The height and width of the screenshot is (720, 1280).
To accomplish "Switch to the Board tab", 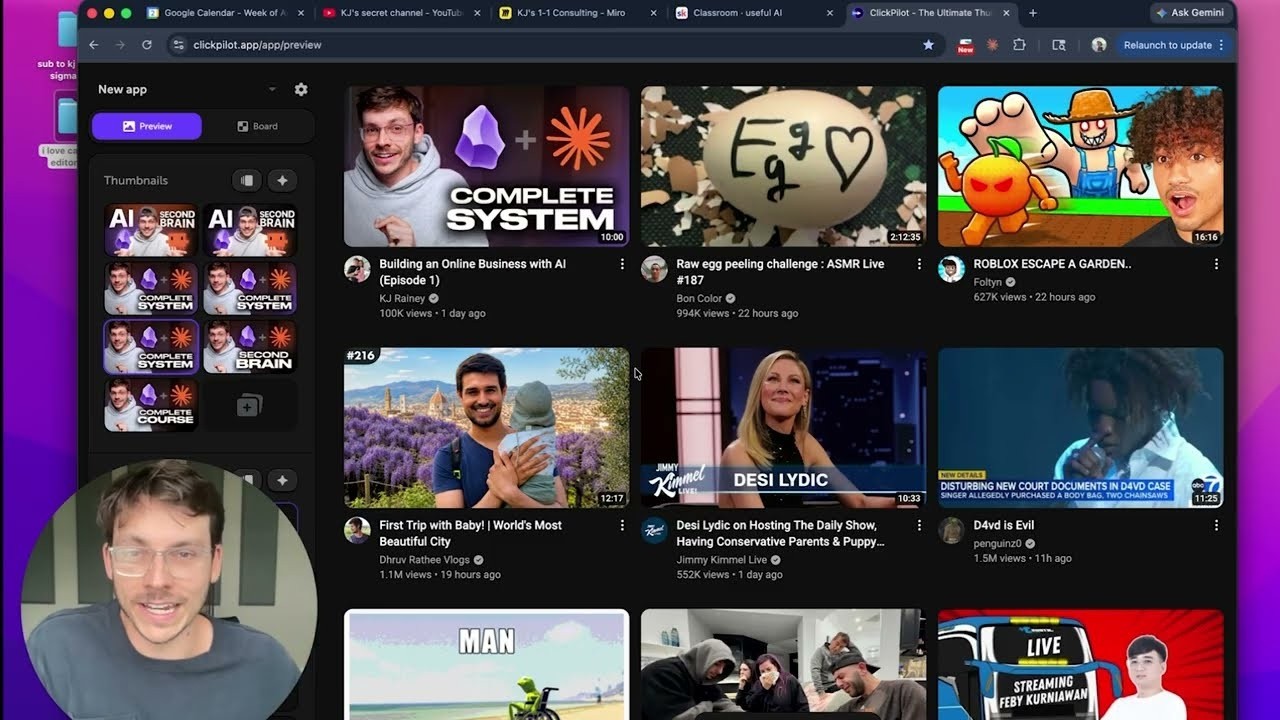I will 257,126.
